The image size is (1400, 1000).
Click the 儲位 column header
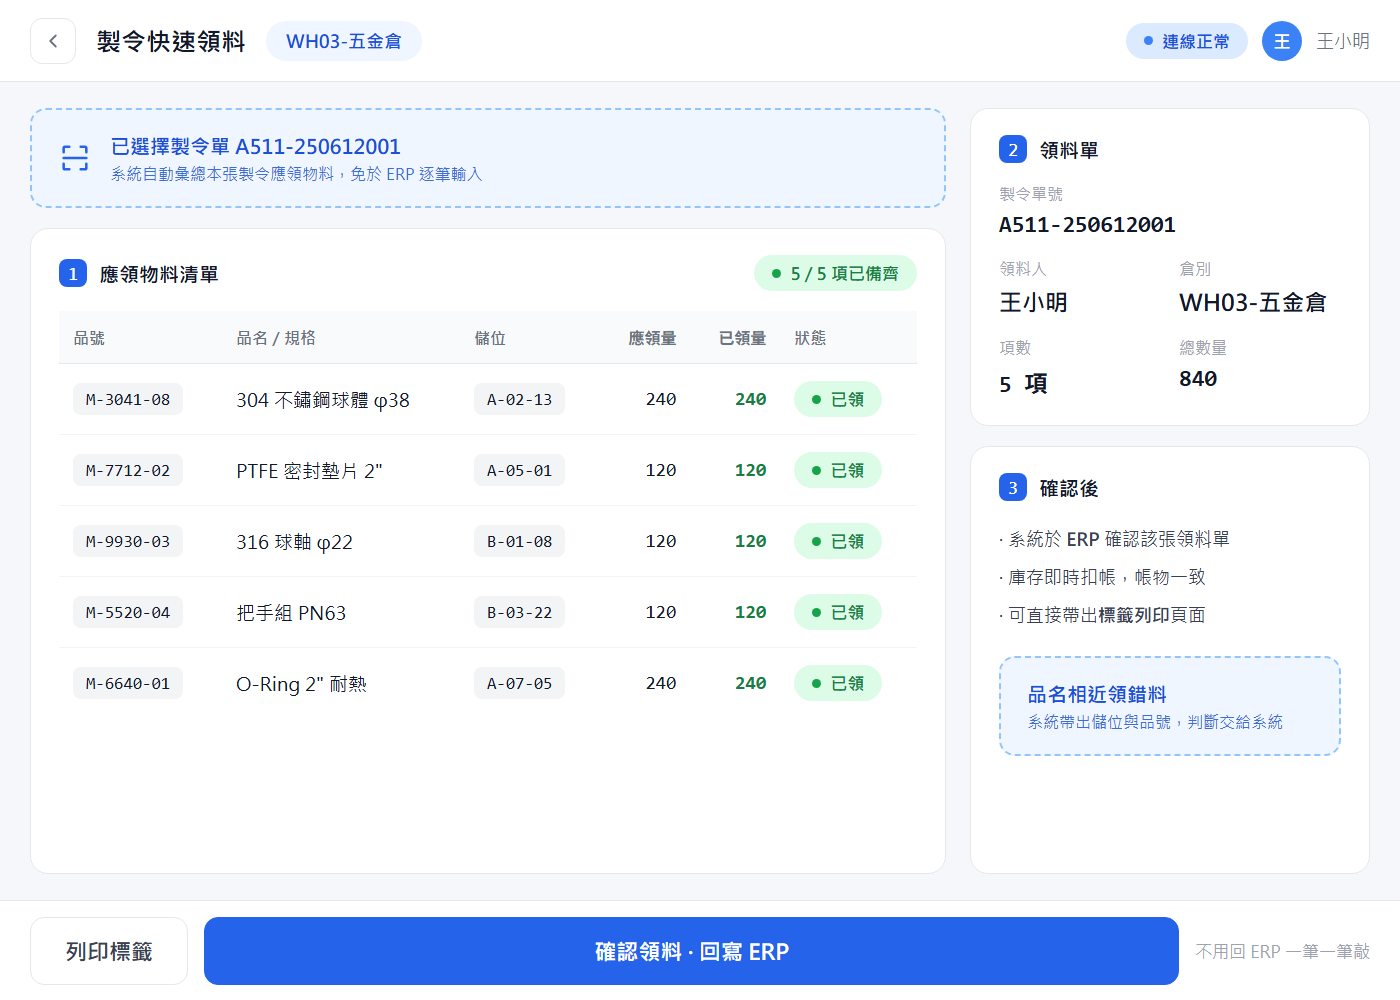[490, 338]
